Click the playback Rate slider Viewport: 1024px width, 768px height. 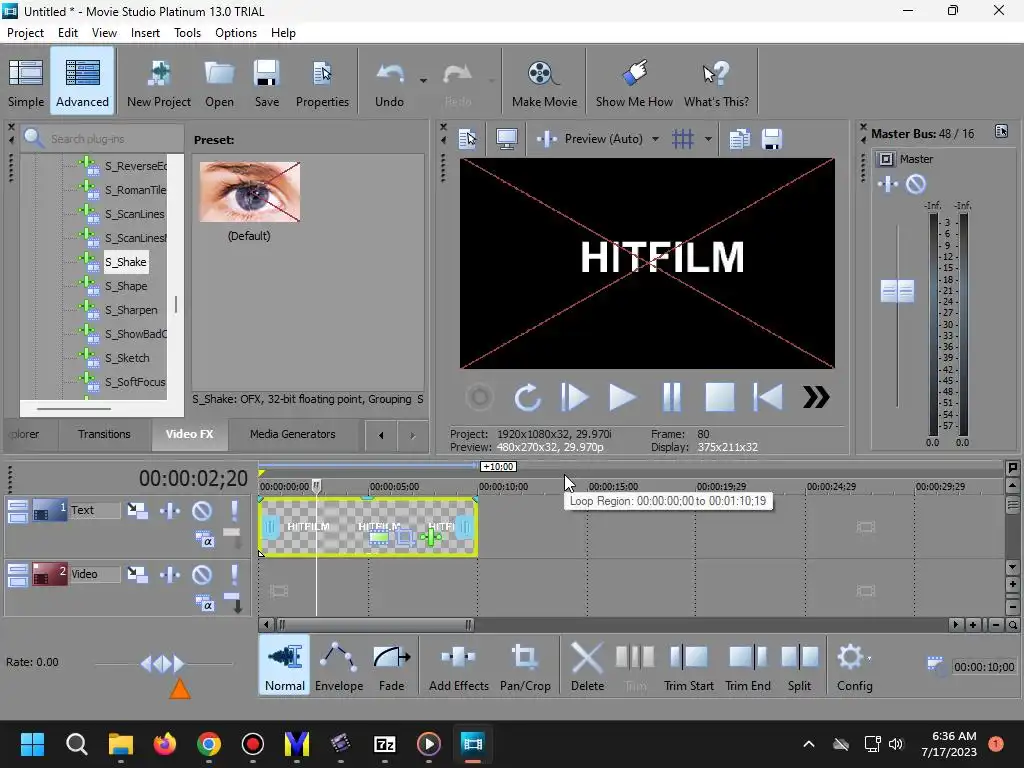(x=163, y=664)
